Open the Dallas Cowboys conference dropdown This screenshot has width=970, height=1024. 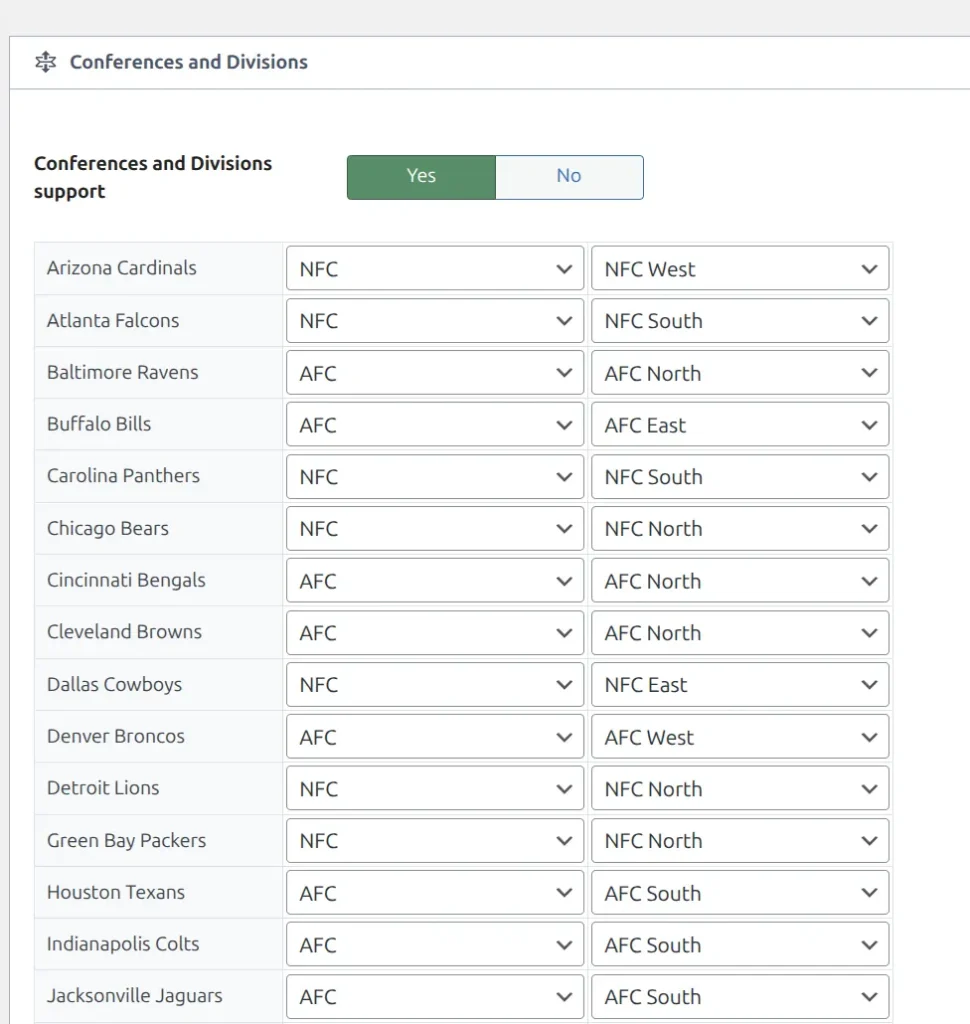tap(434, 684)
